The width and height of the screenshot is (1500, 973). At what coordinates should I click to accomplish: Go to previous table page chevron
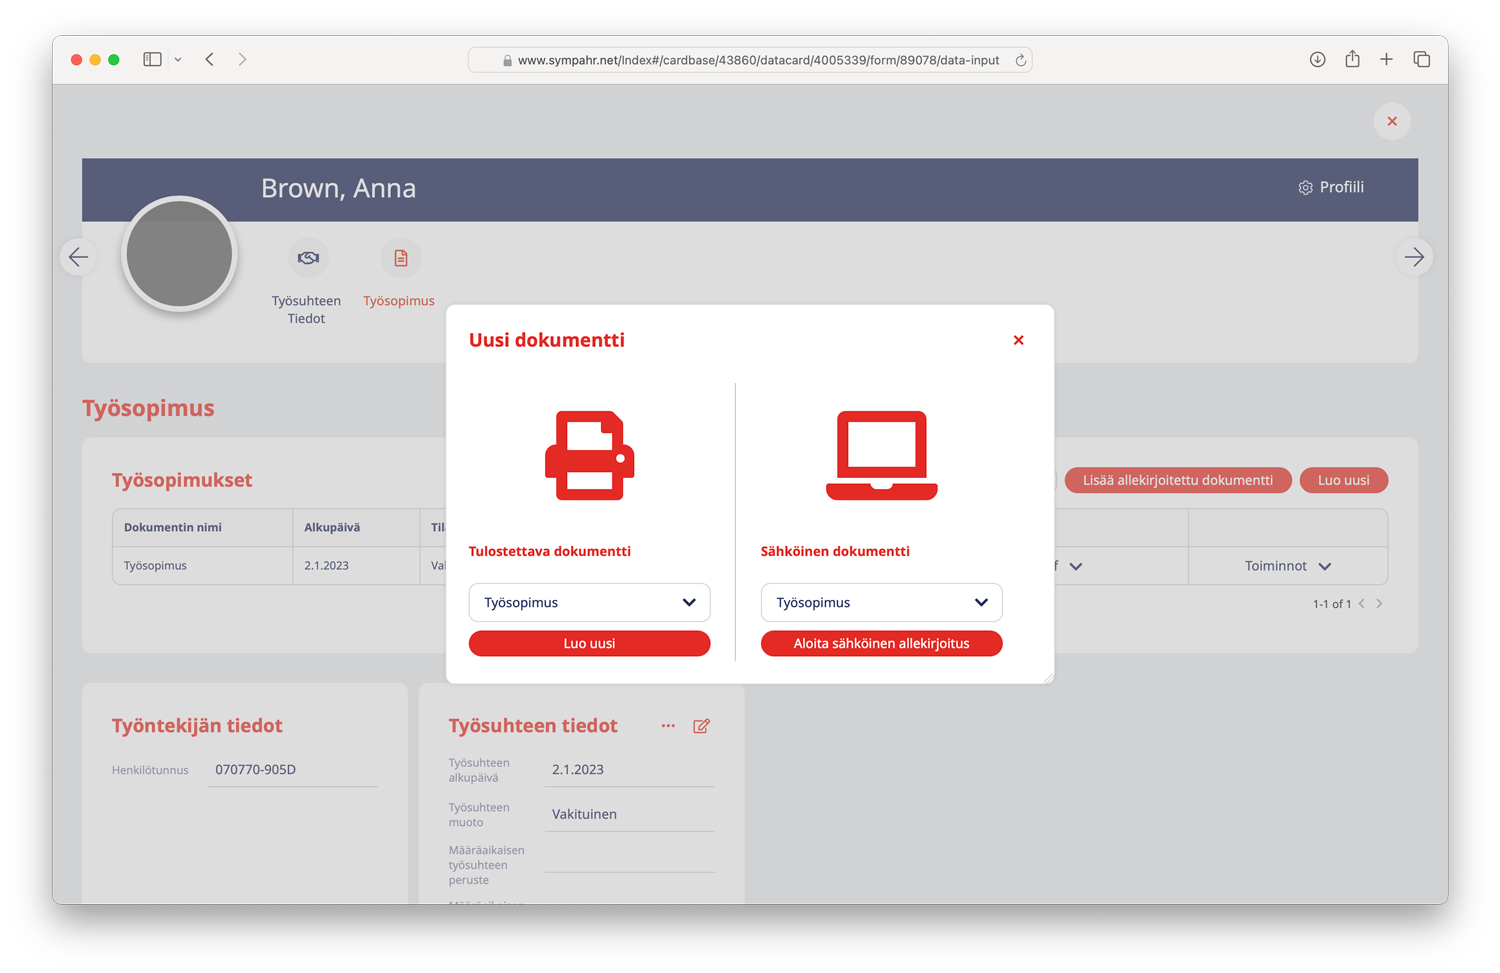(1361, 603)
